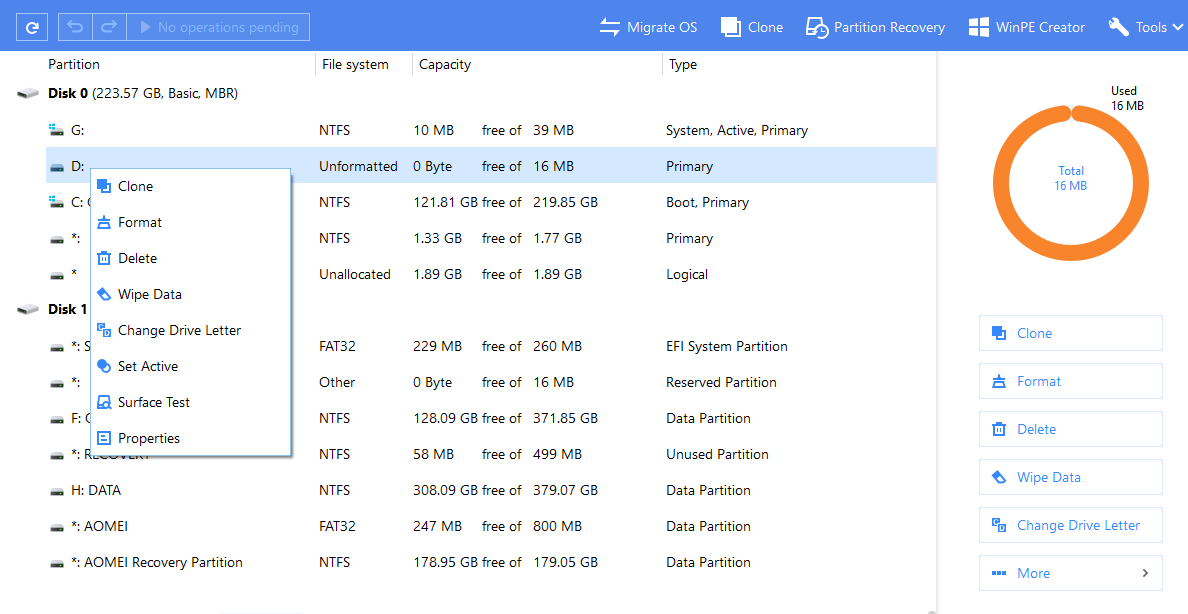Click the Wipe Data icon in the right panel

pos(999,478)
